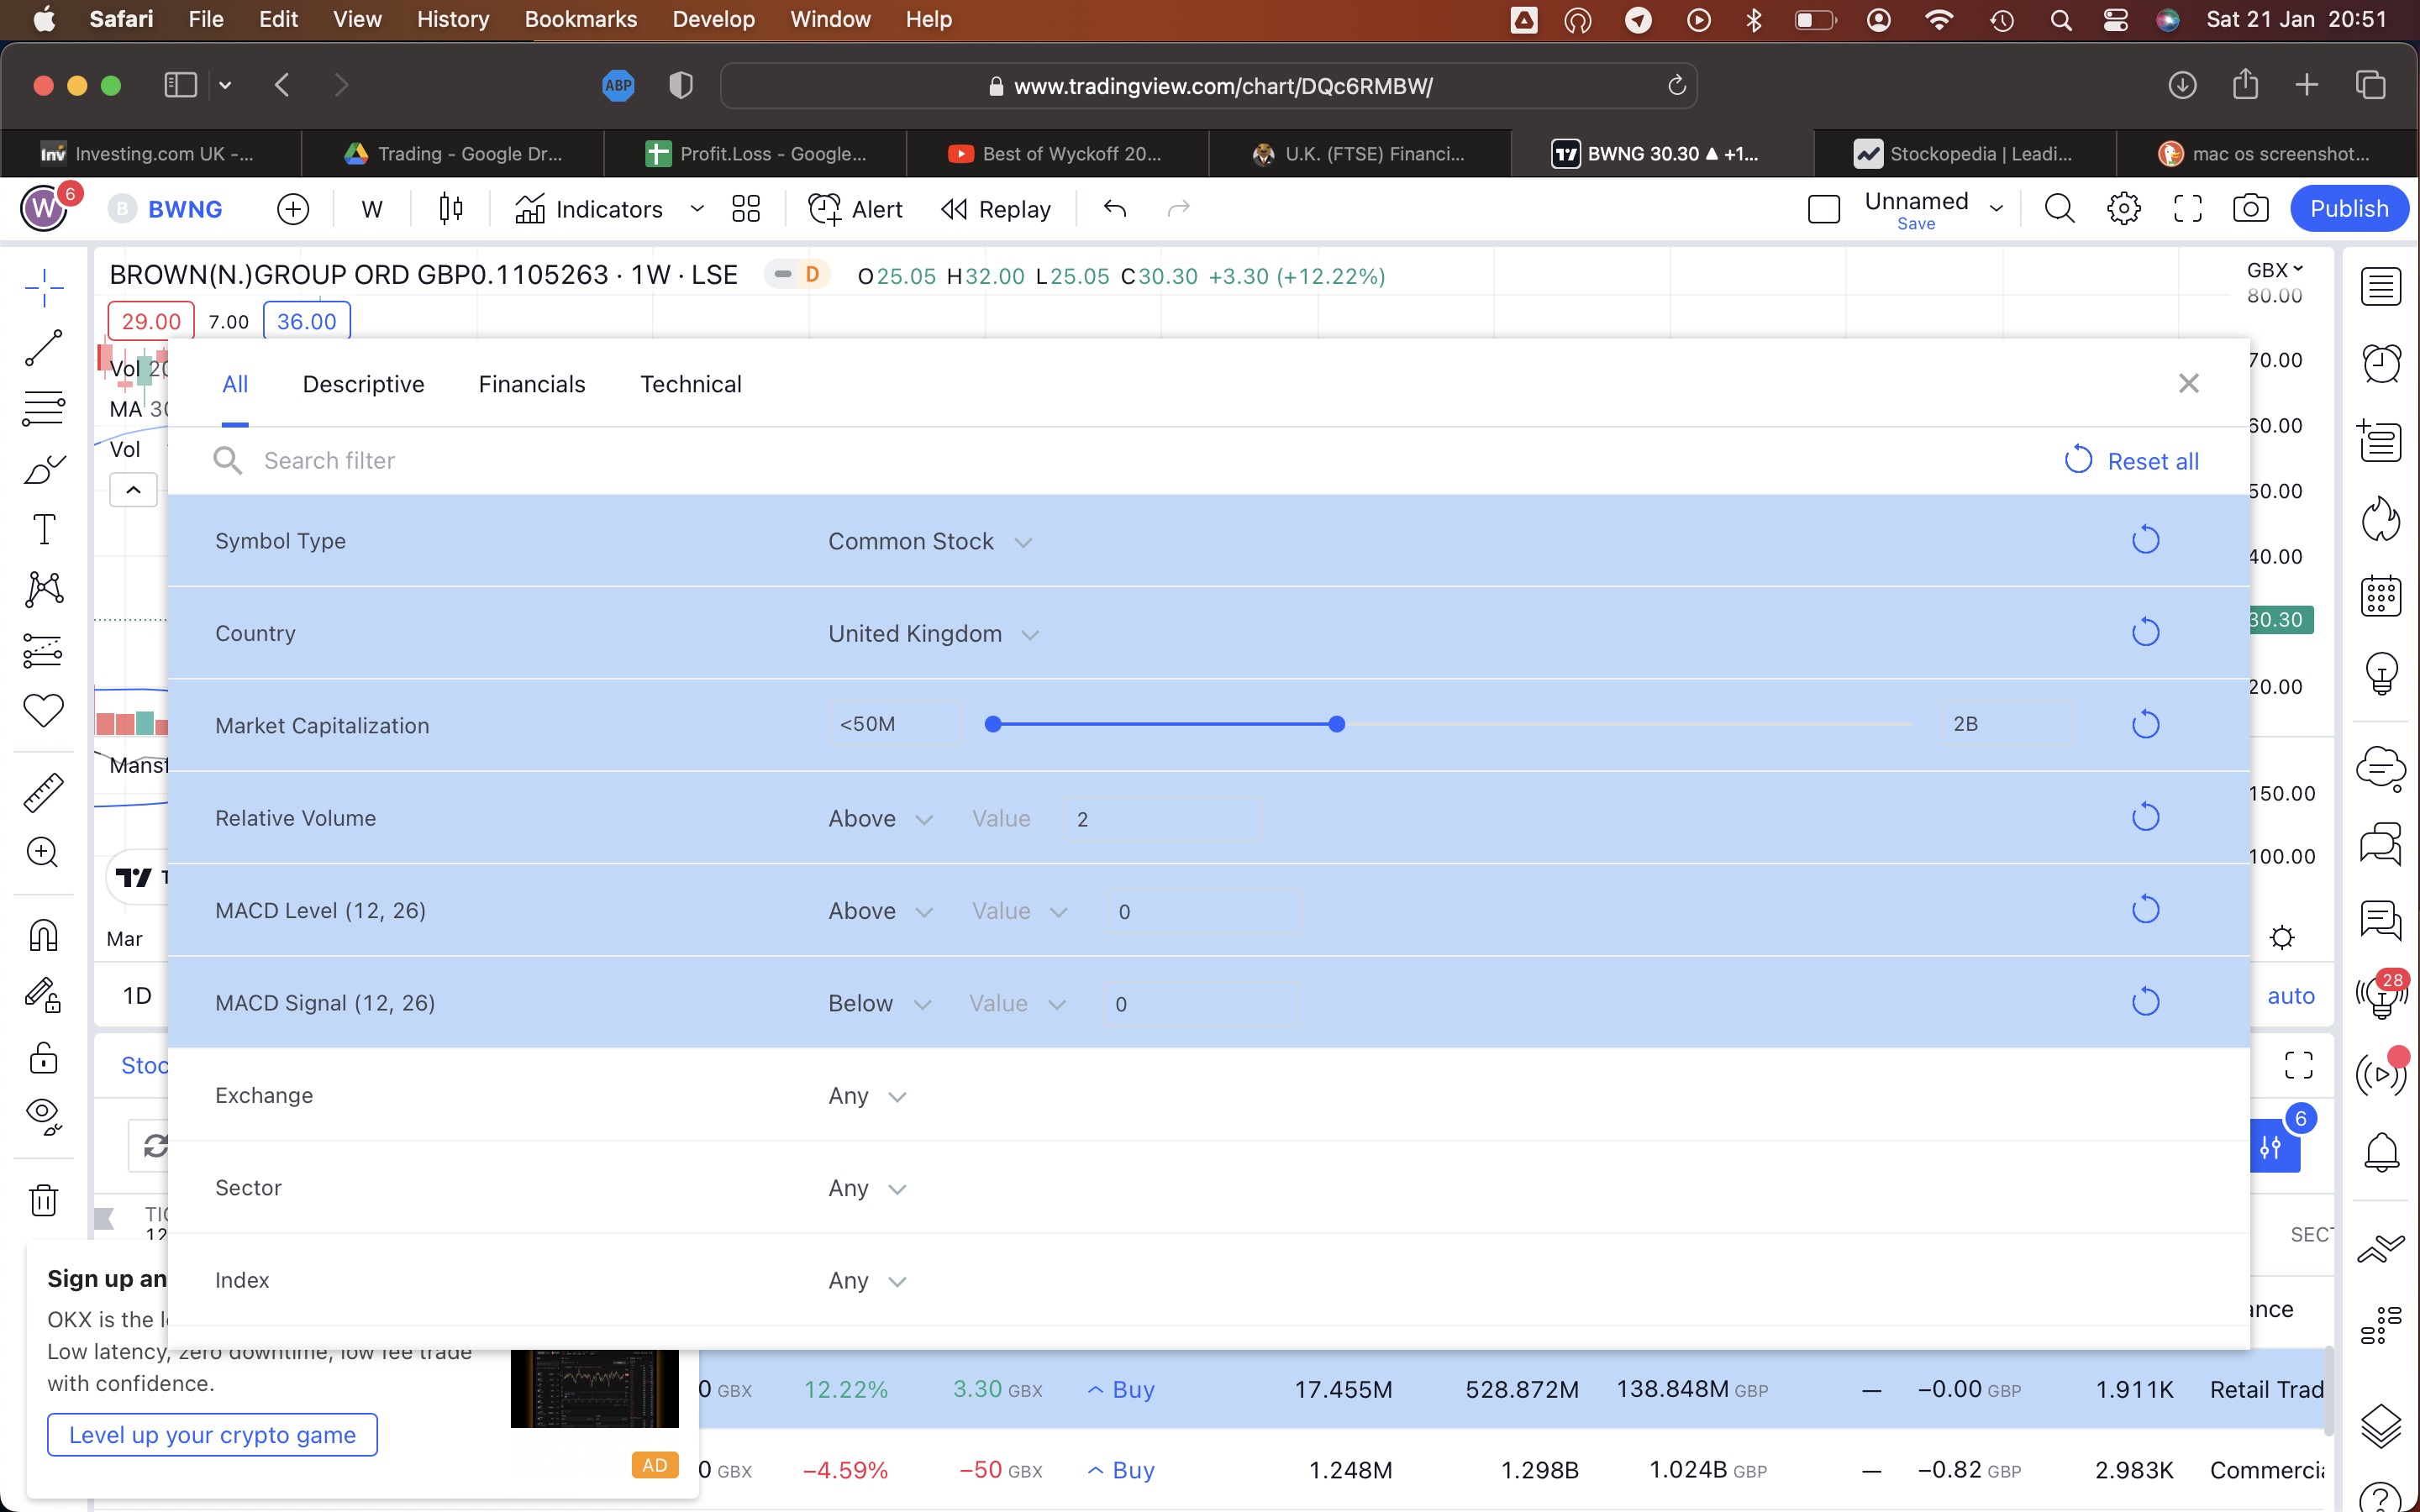The width and height of the screenshot is (2420, 1512).
Task: Switch to the Descriptive filter tab
Action: point(363,384)
